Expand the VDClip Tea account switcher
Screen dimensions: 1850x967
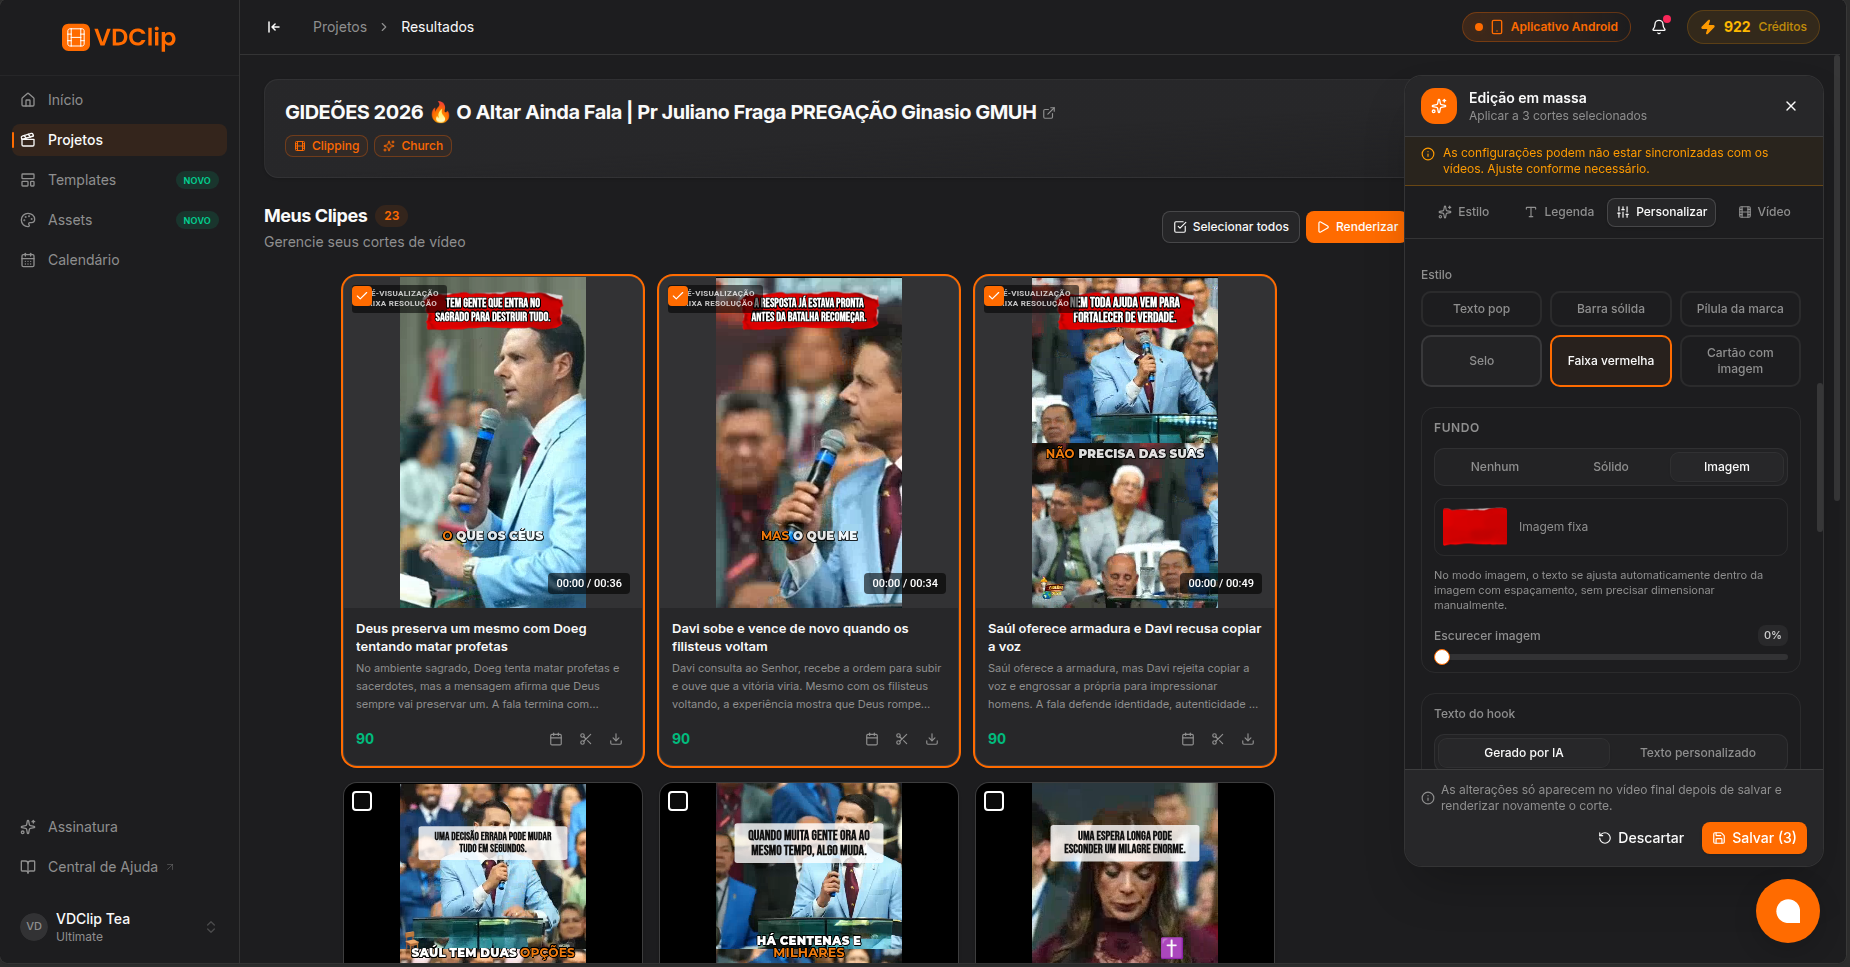coord(119,927)
